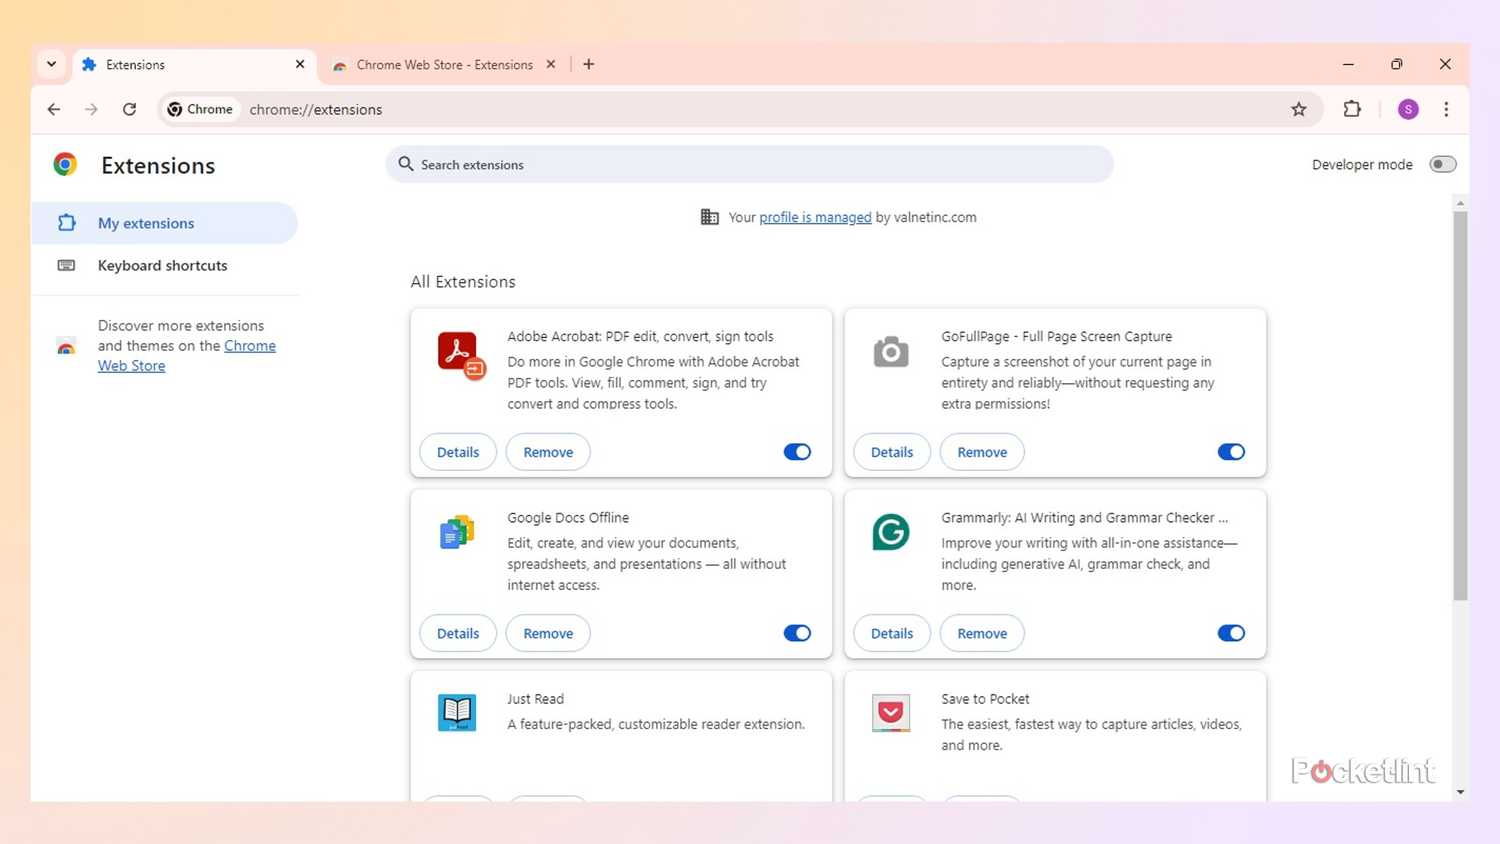Click the Grammarly extension icon
The height and width of the screenshot is (844, 1500).
click(890, 532)
